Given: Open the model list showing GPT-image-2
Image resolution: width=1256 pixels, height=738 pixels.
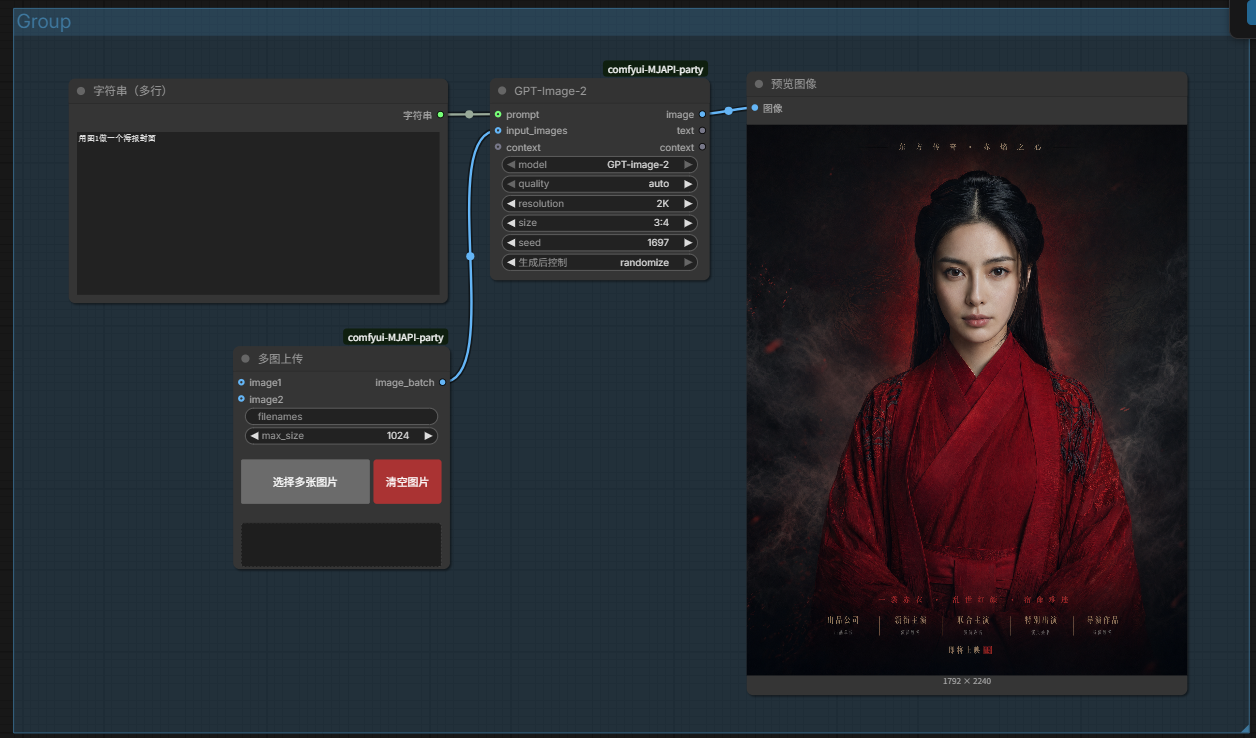Looking at the screenshot, I should (600, 165).
